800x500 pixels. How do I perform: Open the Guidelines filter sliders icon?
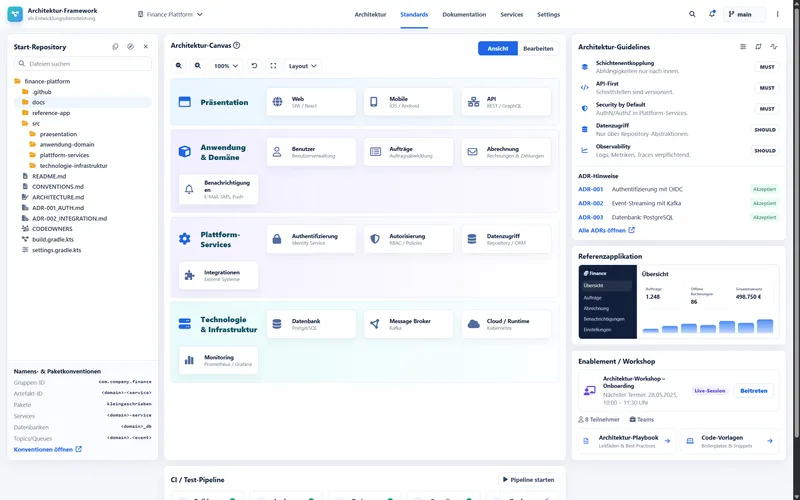point(743,46)
